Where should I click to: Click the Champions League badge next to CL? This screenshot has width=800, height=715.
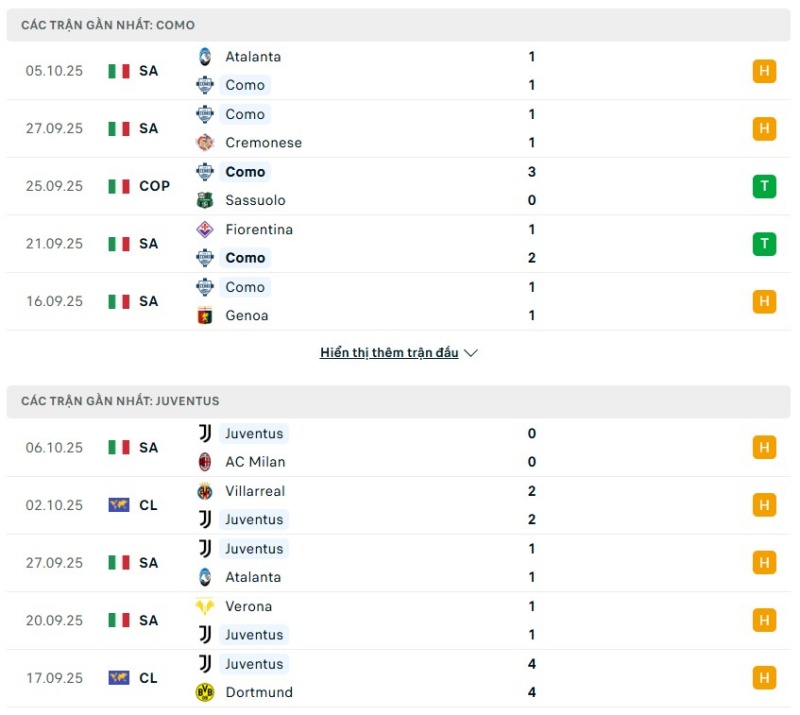[x=118, y=505]
